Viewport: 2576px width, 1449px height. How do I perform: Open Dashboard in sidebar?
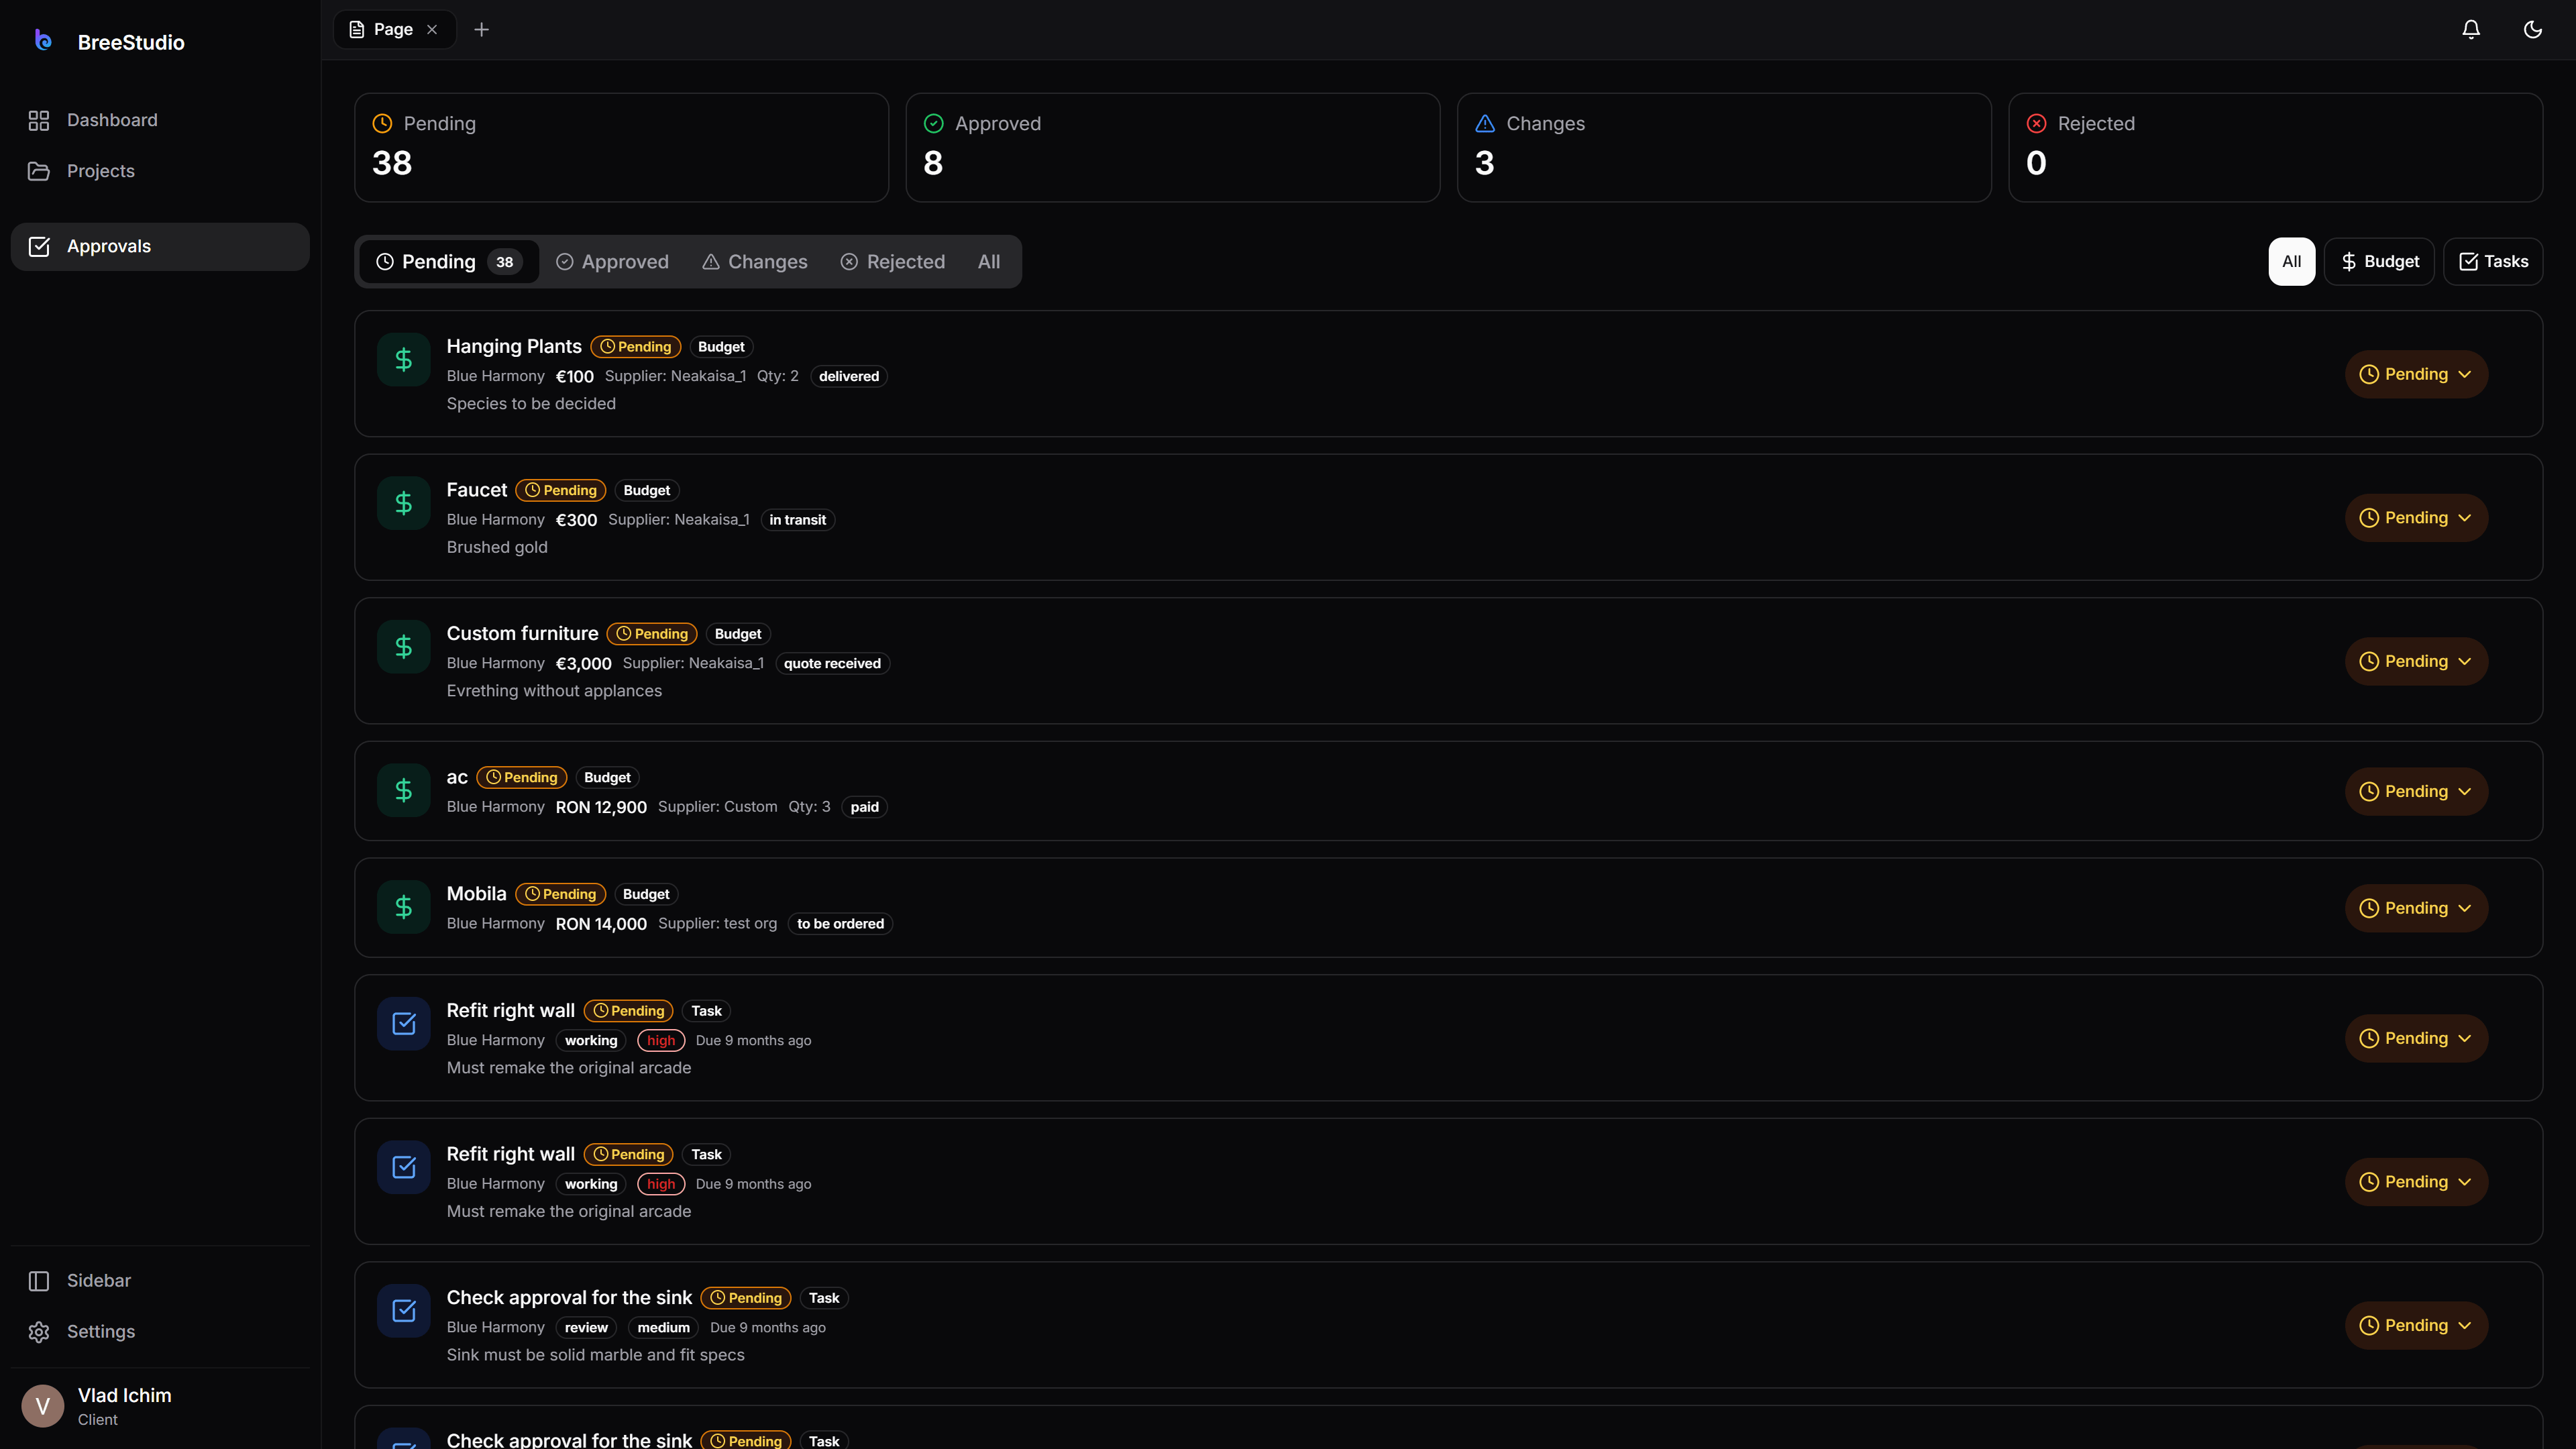(x=160, y=120)
